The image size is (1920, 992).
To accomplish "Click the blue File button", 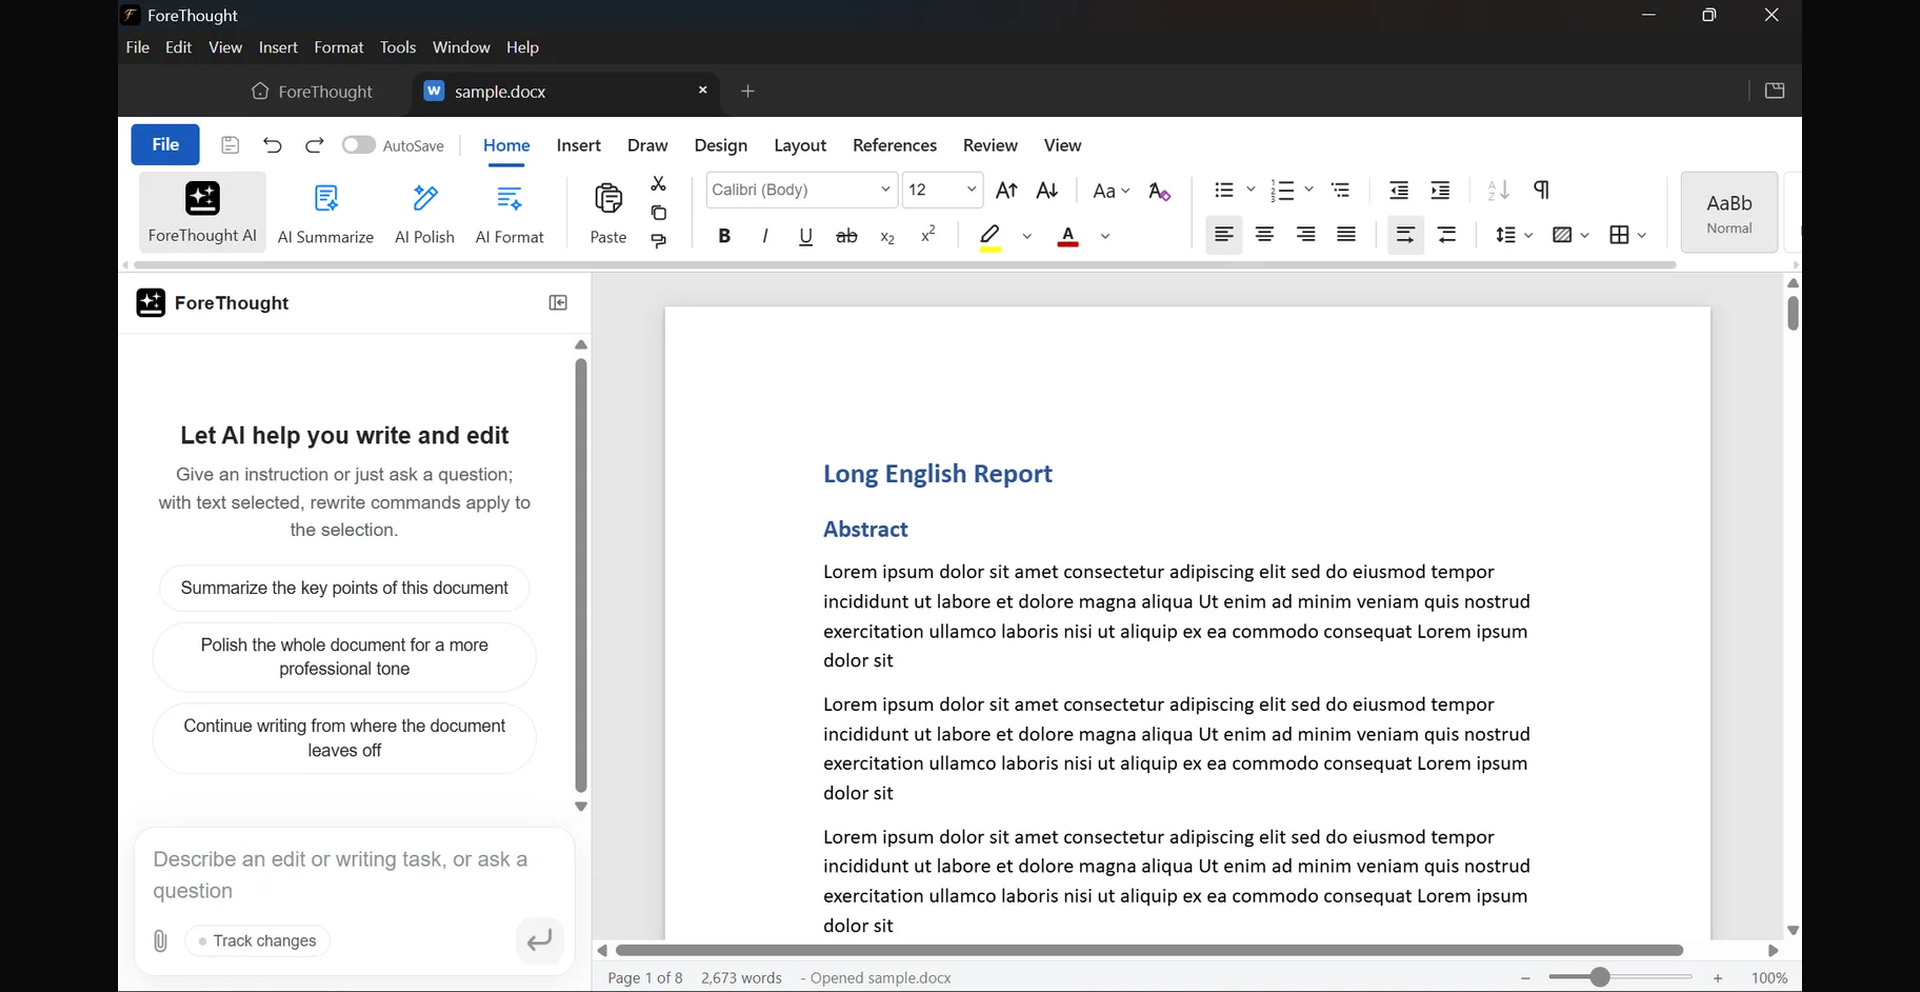I will 165,145.
